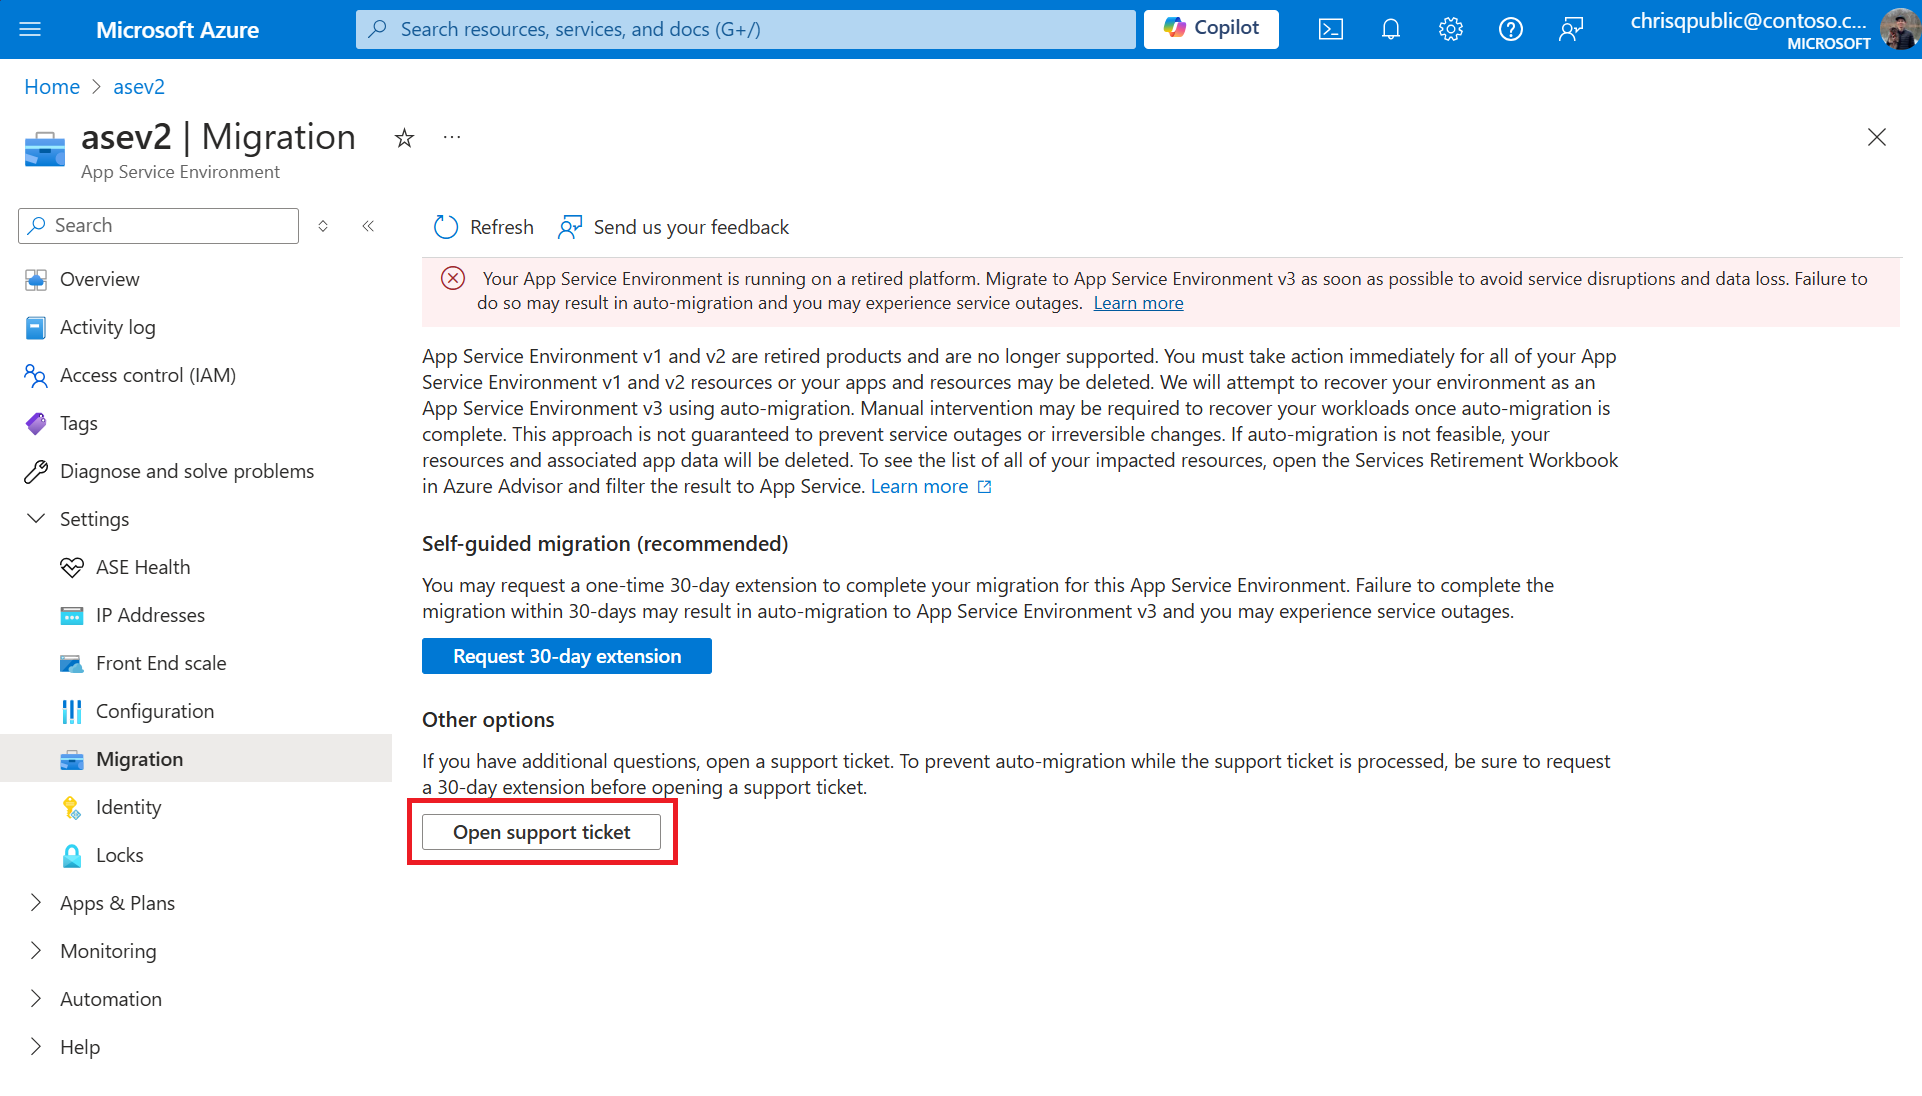1922x1096 pixels.
Task: Click the Open support ticket button
Action: pyautogui.click(x=541, y=832)
